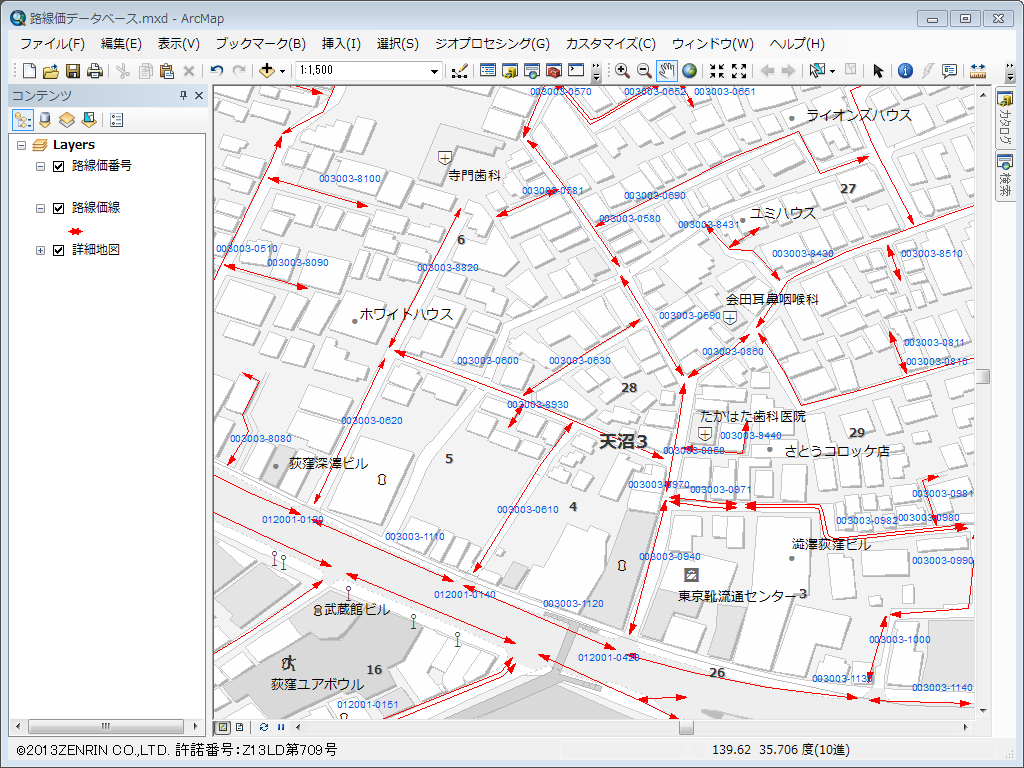This screenshot has height=768, width=1024.
Task: Click the Fixed Zoom In icon
Action: click(x=717, y=71)
